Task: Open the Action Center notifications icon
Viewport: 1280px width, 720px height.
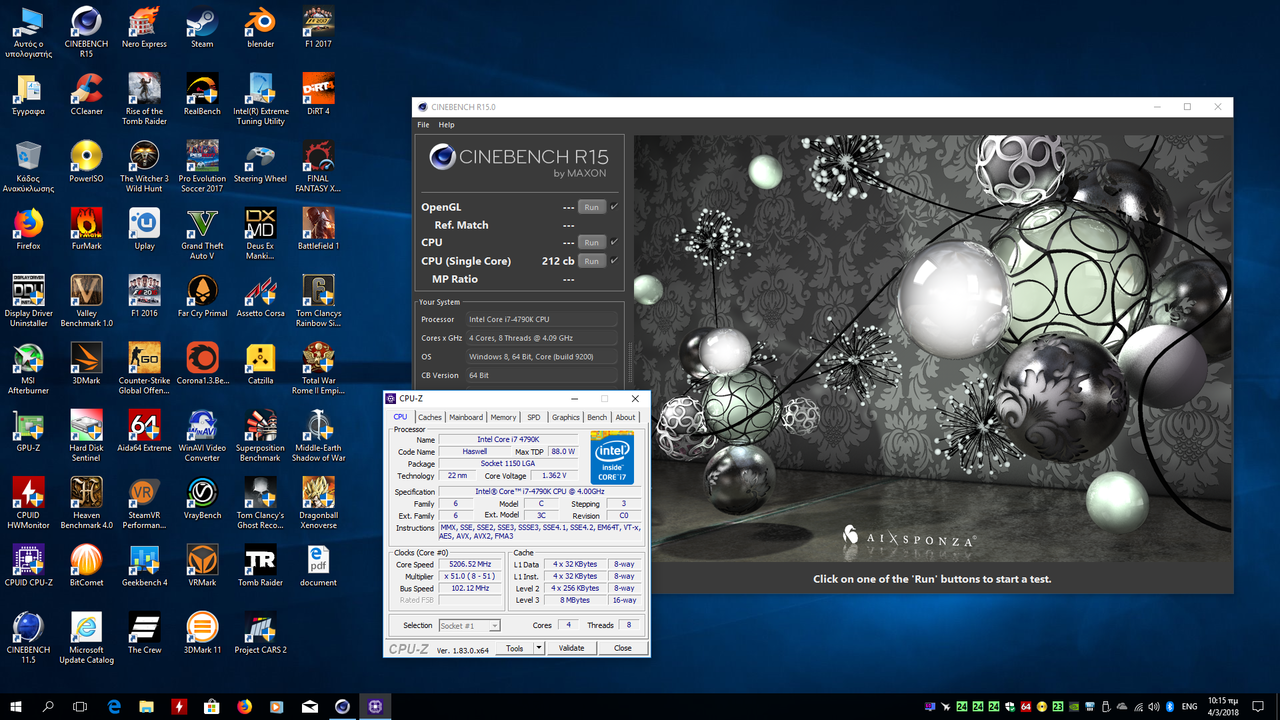Action: [1259, 706]
